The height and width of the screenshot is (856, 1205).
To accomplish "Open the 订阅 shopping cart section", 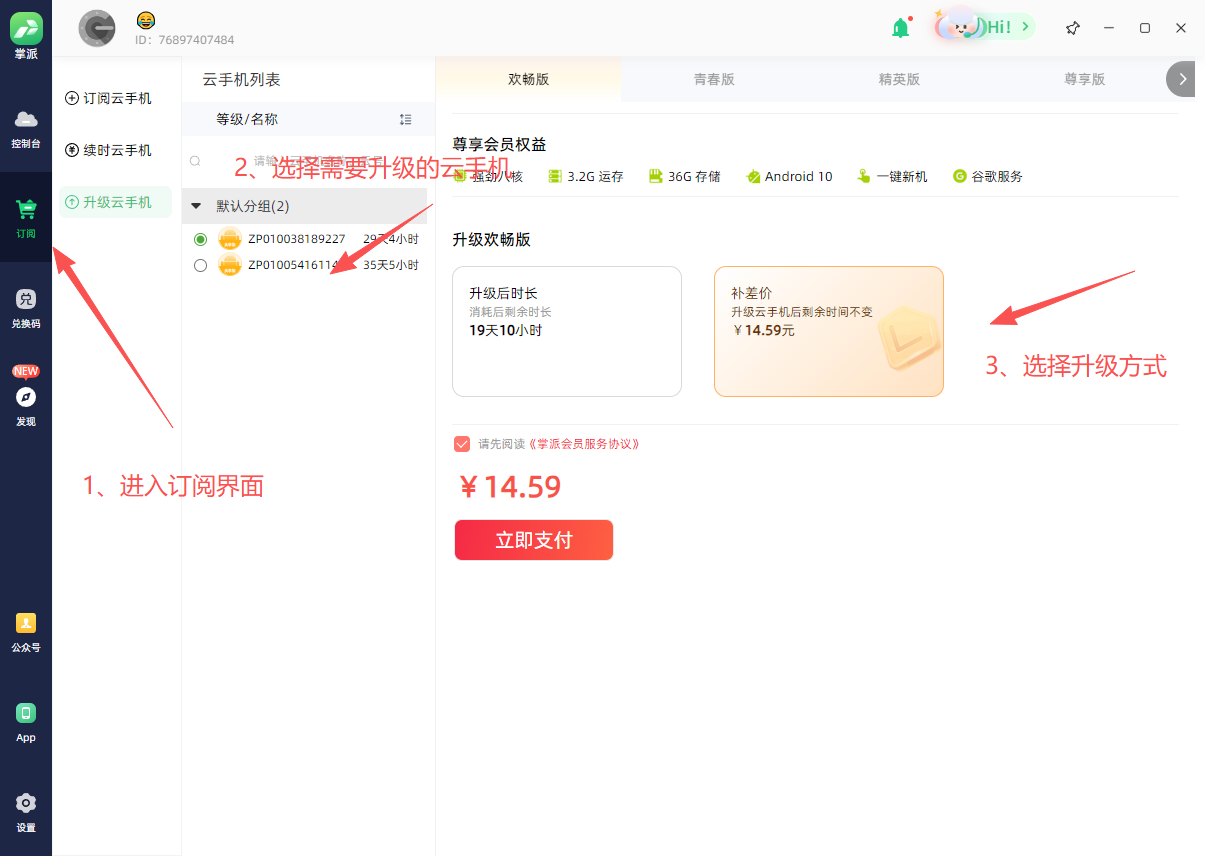I will tap(26, 218).
